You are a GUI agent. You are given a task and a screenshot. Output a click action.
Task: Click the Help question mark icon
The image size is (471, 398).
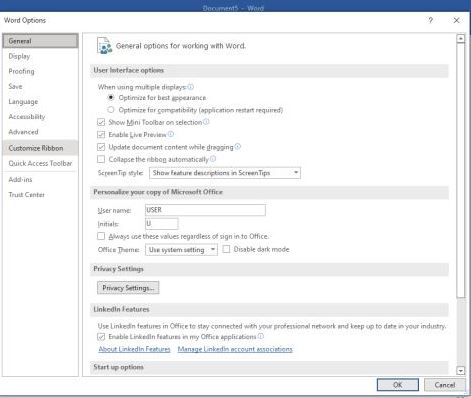(430, 20)
